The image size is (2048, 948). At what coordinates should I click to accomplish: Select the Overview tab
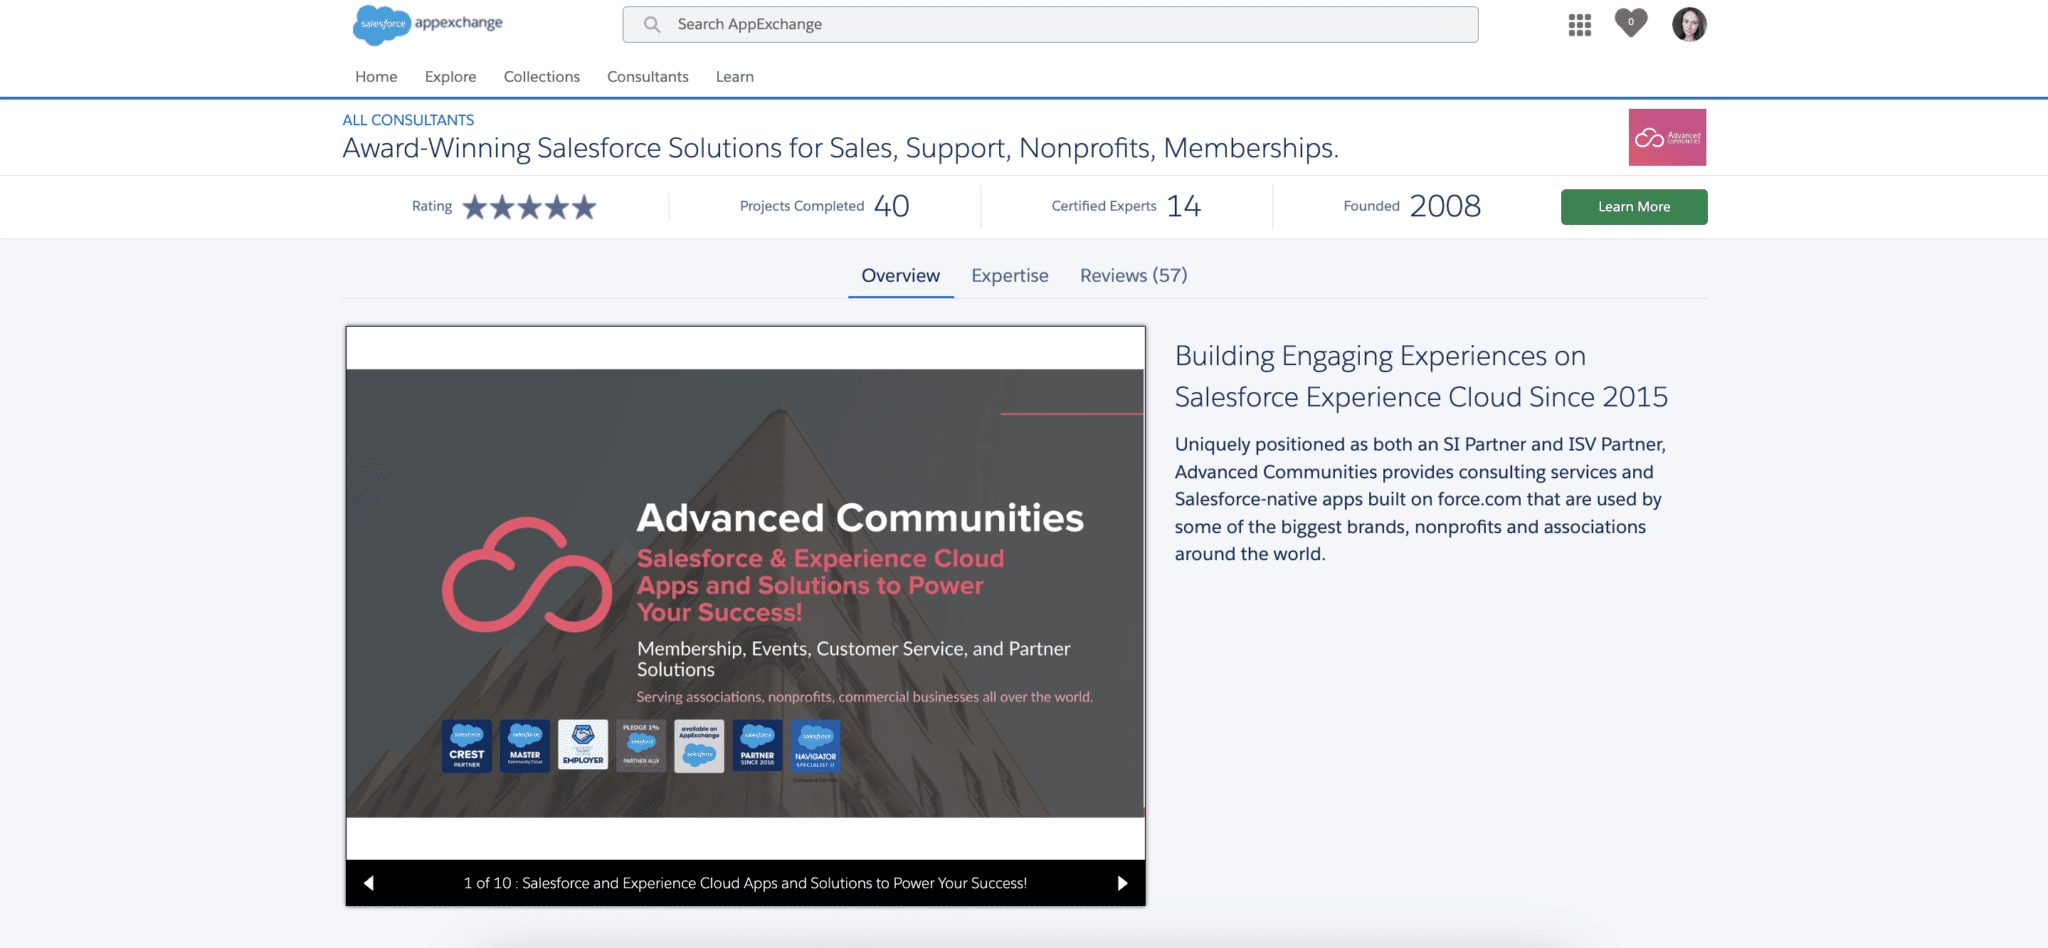(899, 275)
